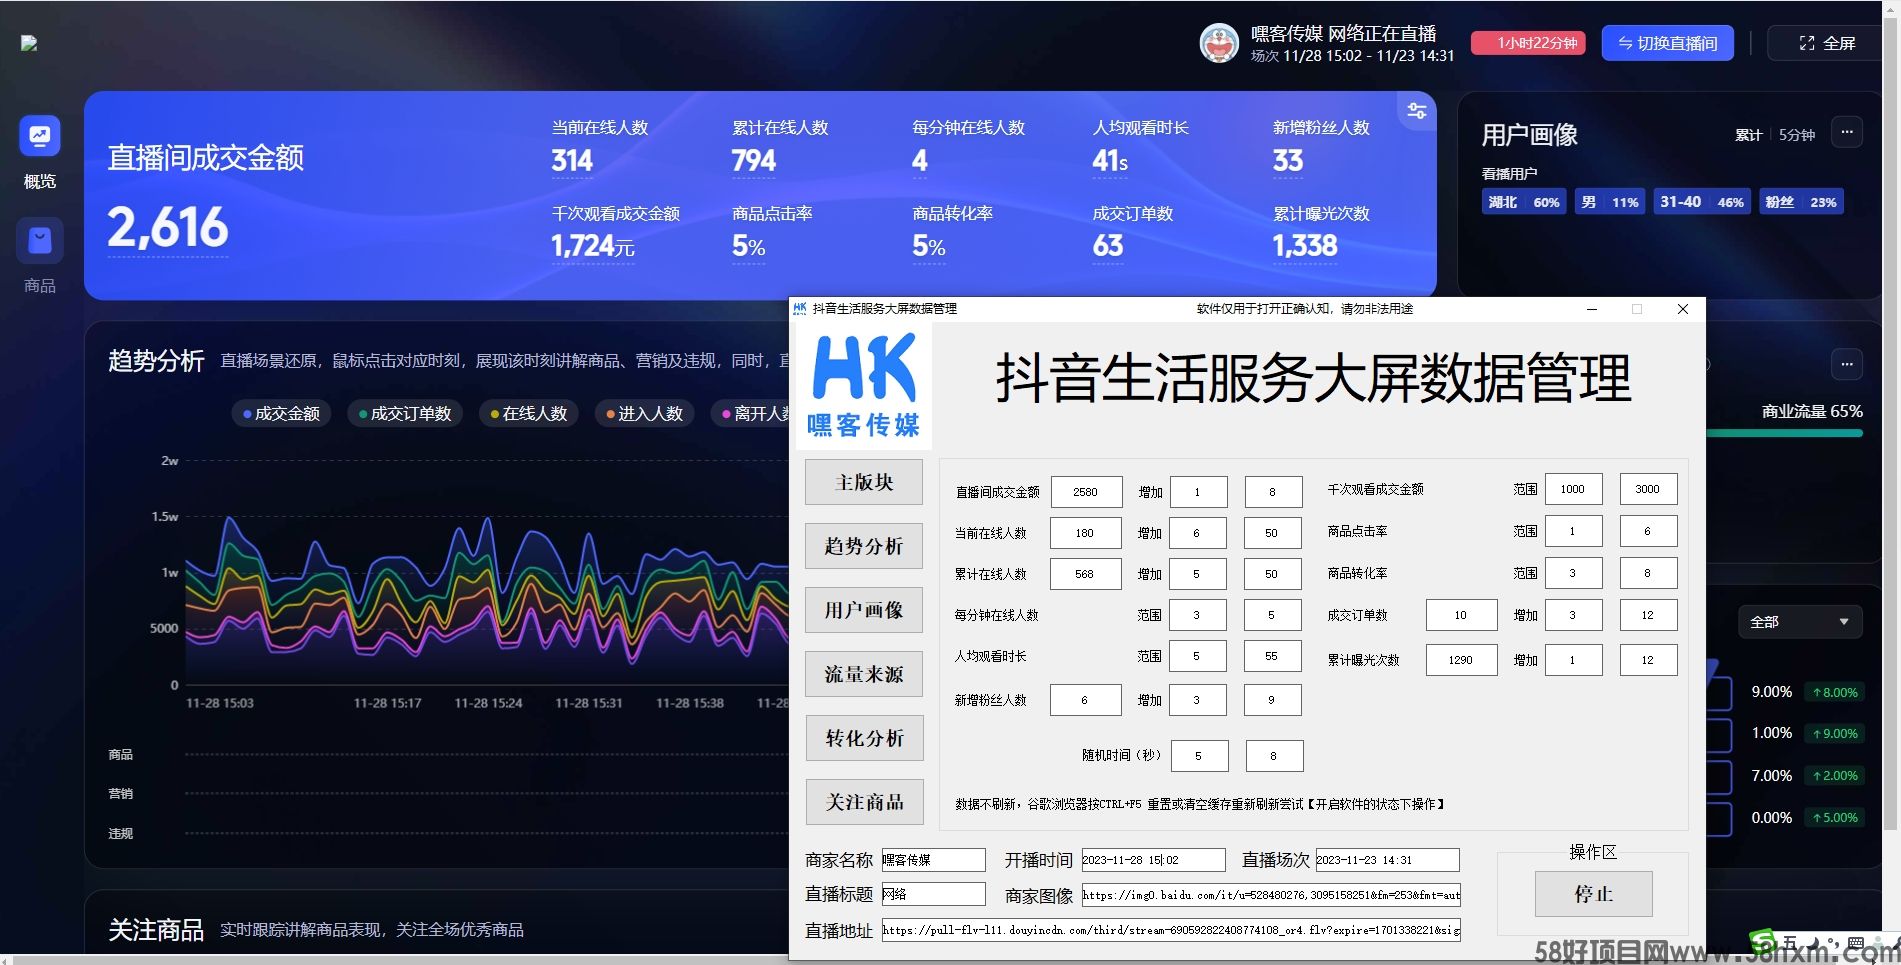The width and height of the screenshot is (1901, 965).
Task: Click the 1小时22分钟 duration badge
Action: pyautogui.click(x=1528, y=43)
